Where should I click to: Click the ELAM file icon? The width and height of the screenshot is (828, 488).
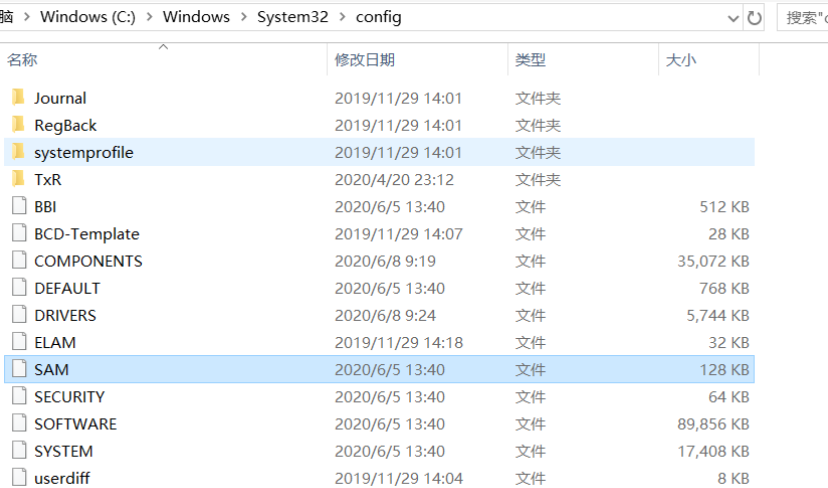click(x=19, y=342)
